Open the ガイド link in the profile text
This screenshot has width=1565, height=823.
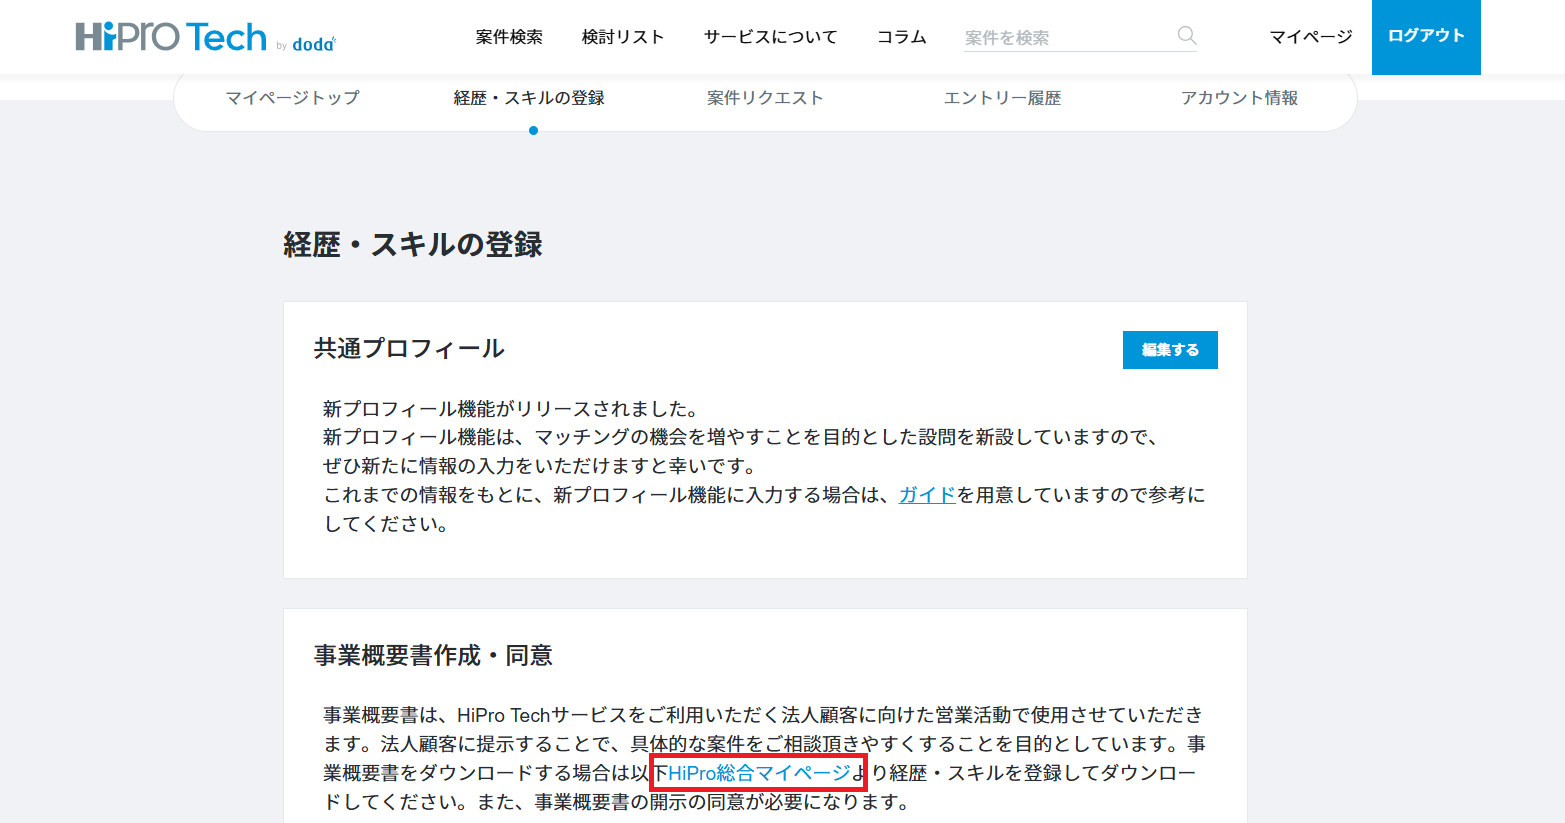(926, 494)
